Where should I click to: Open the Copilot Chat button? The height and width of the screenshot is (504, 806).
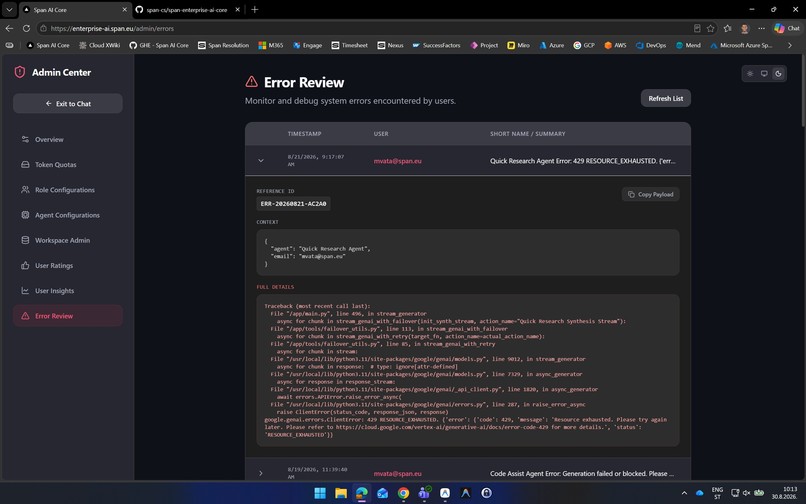coord(787,28)
